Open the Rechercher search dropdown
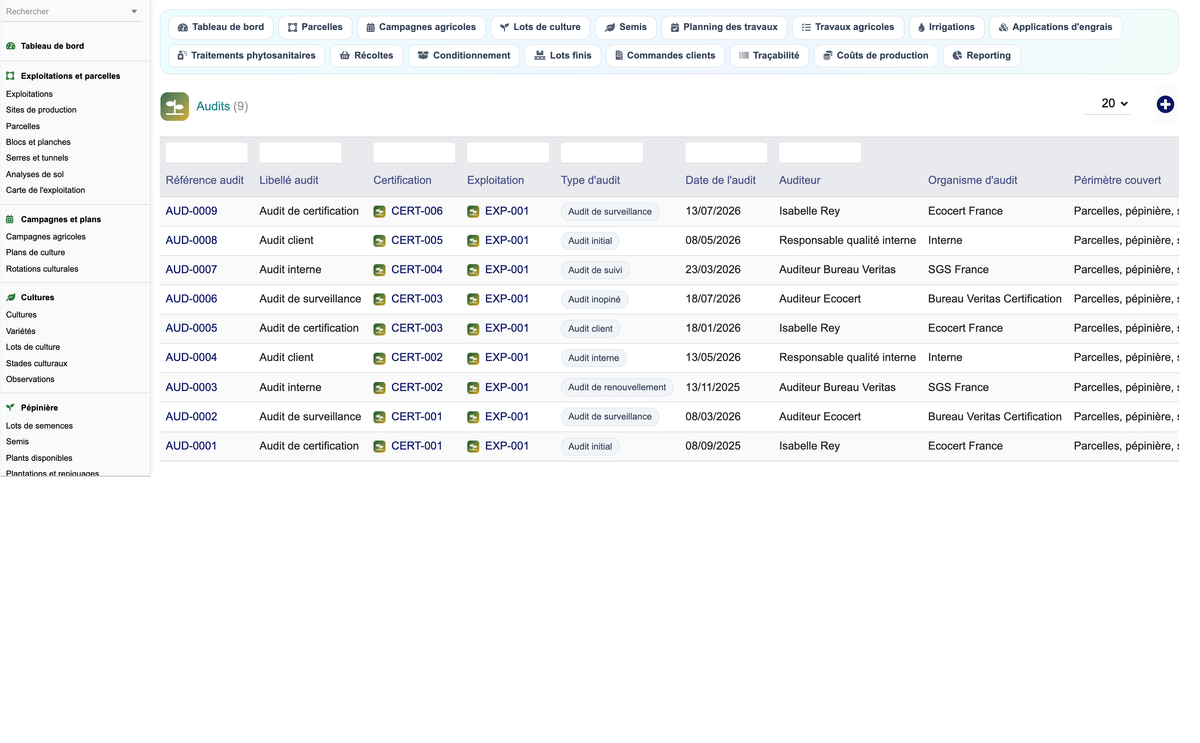The height and width of the screenshot is (743, 1200). tap(72, 11)
